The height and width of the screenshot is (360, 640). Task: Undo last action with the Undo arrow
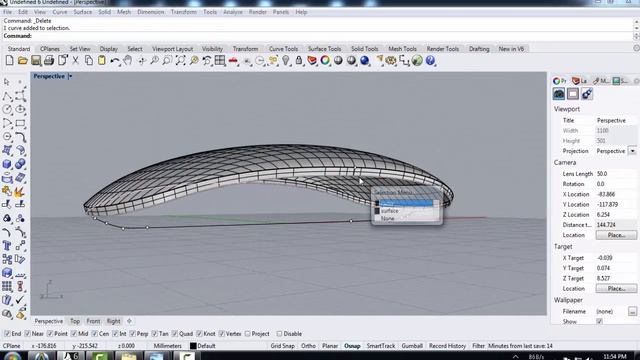click(115, 61)
